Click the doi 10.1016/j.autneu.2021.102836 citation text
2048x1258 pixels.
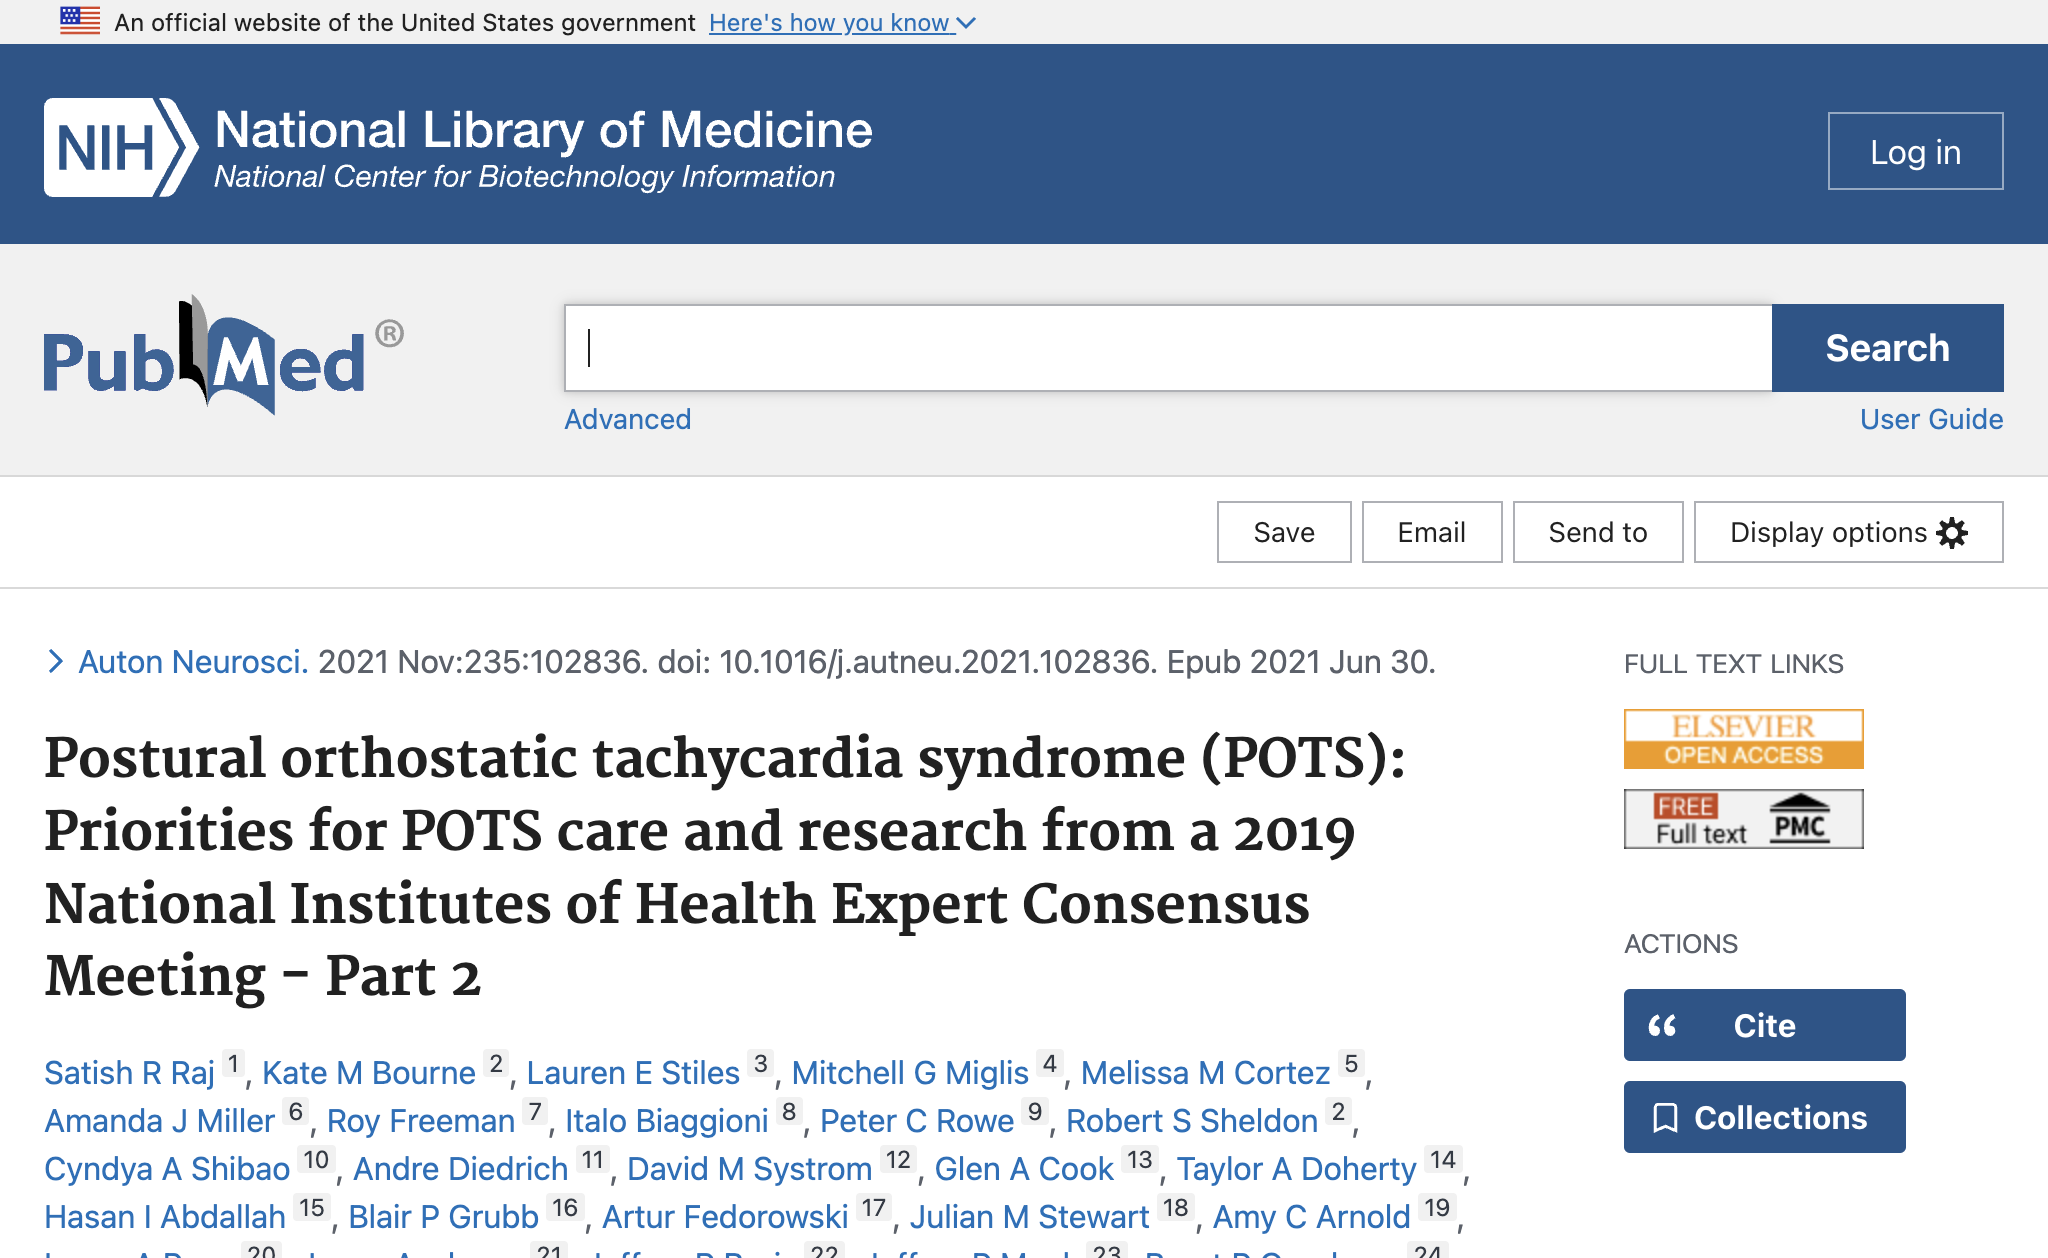tap(907, 661)
